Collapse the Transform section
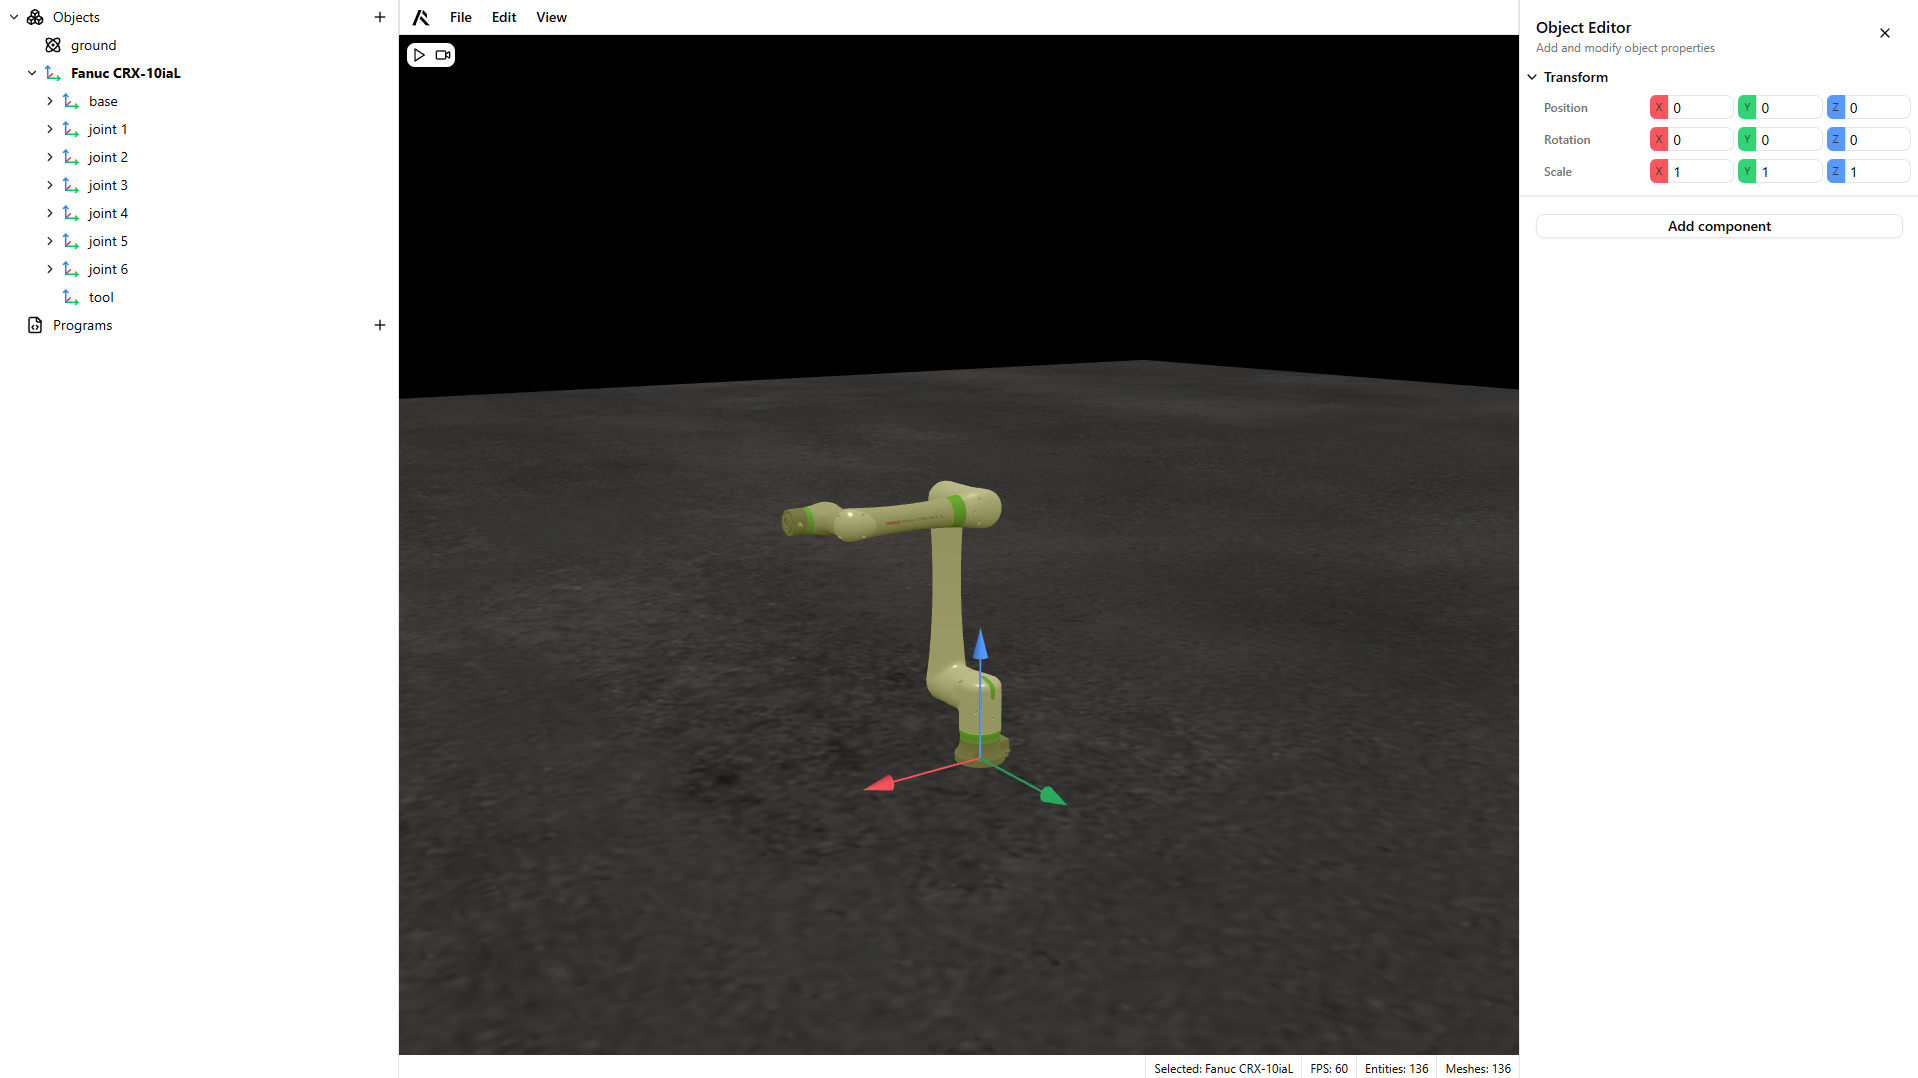 tap(1532, 77)
